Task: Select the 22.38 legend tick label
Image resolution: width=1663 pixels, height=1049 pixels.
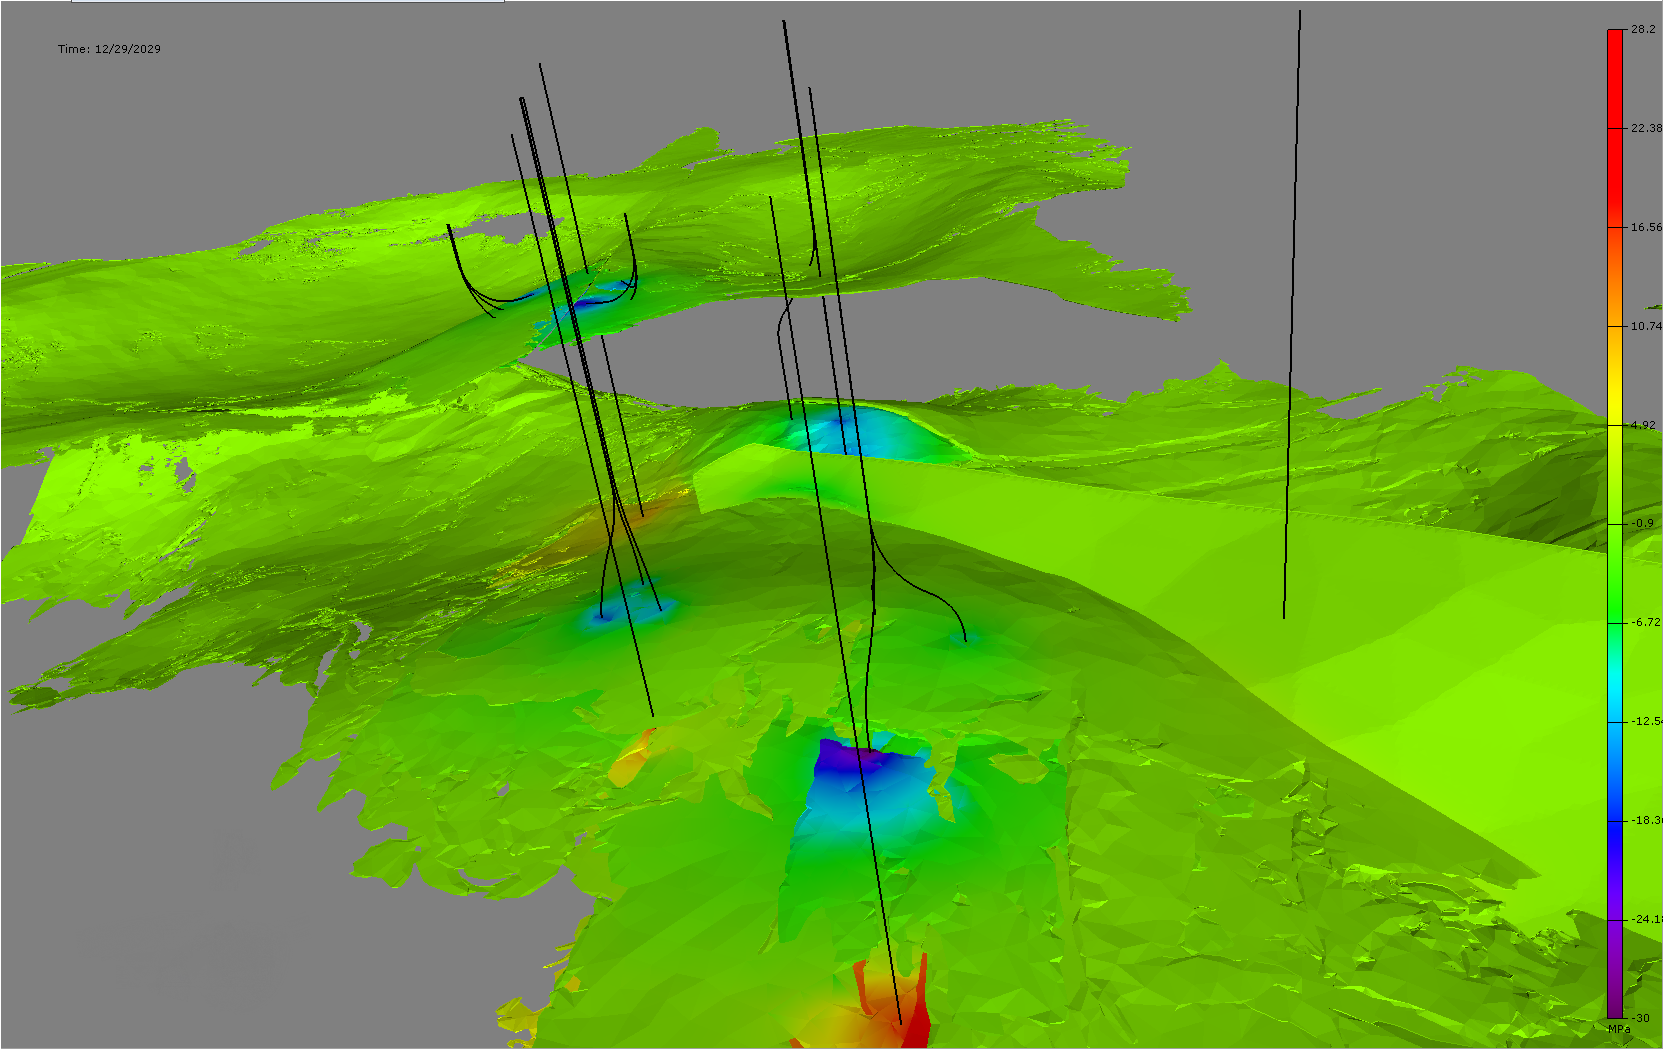Action: 1646,129
